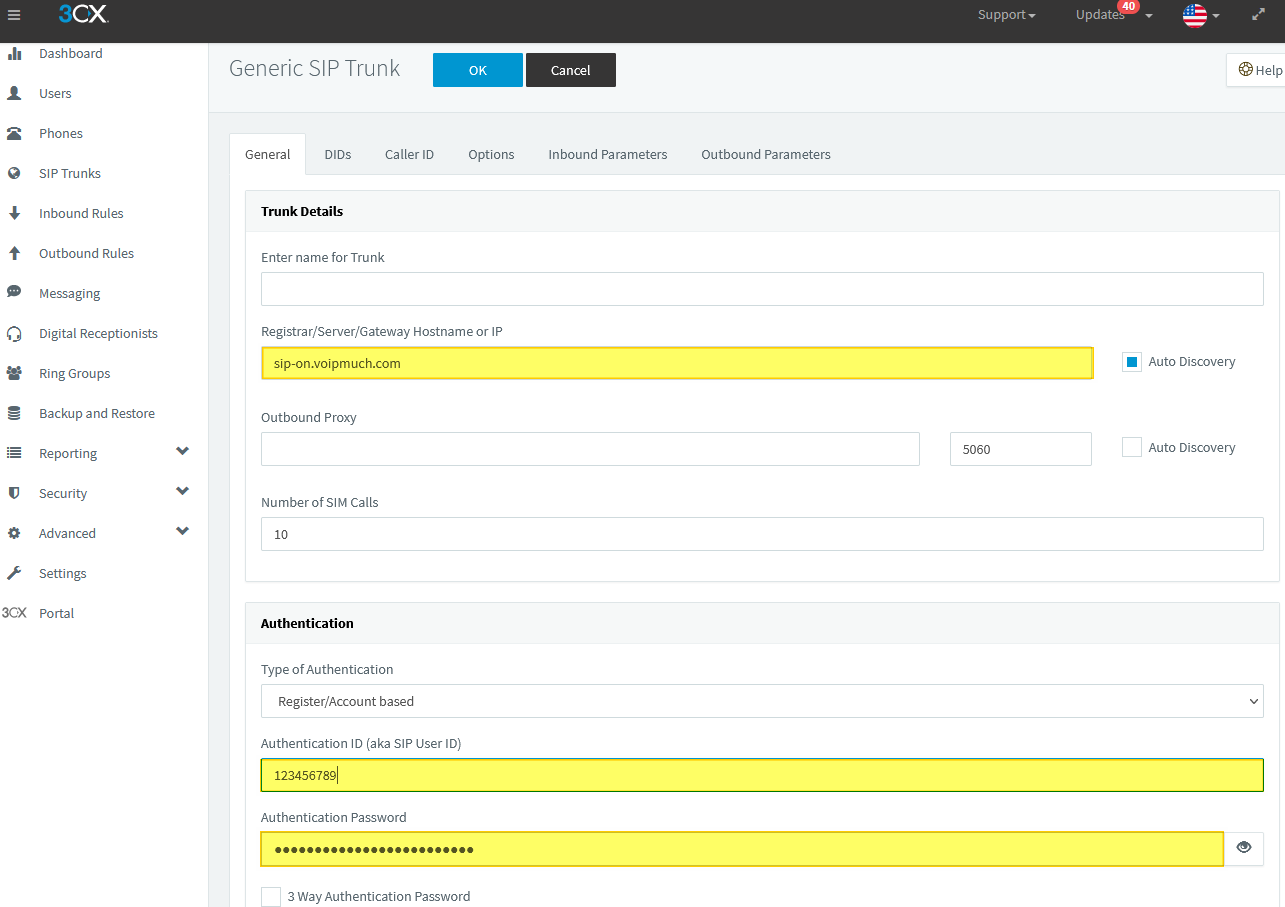The image size is (1285, 907).
Task: Click the Phones telephone icon in sidebar
Action: [x=15, y=134]
